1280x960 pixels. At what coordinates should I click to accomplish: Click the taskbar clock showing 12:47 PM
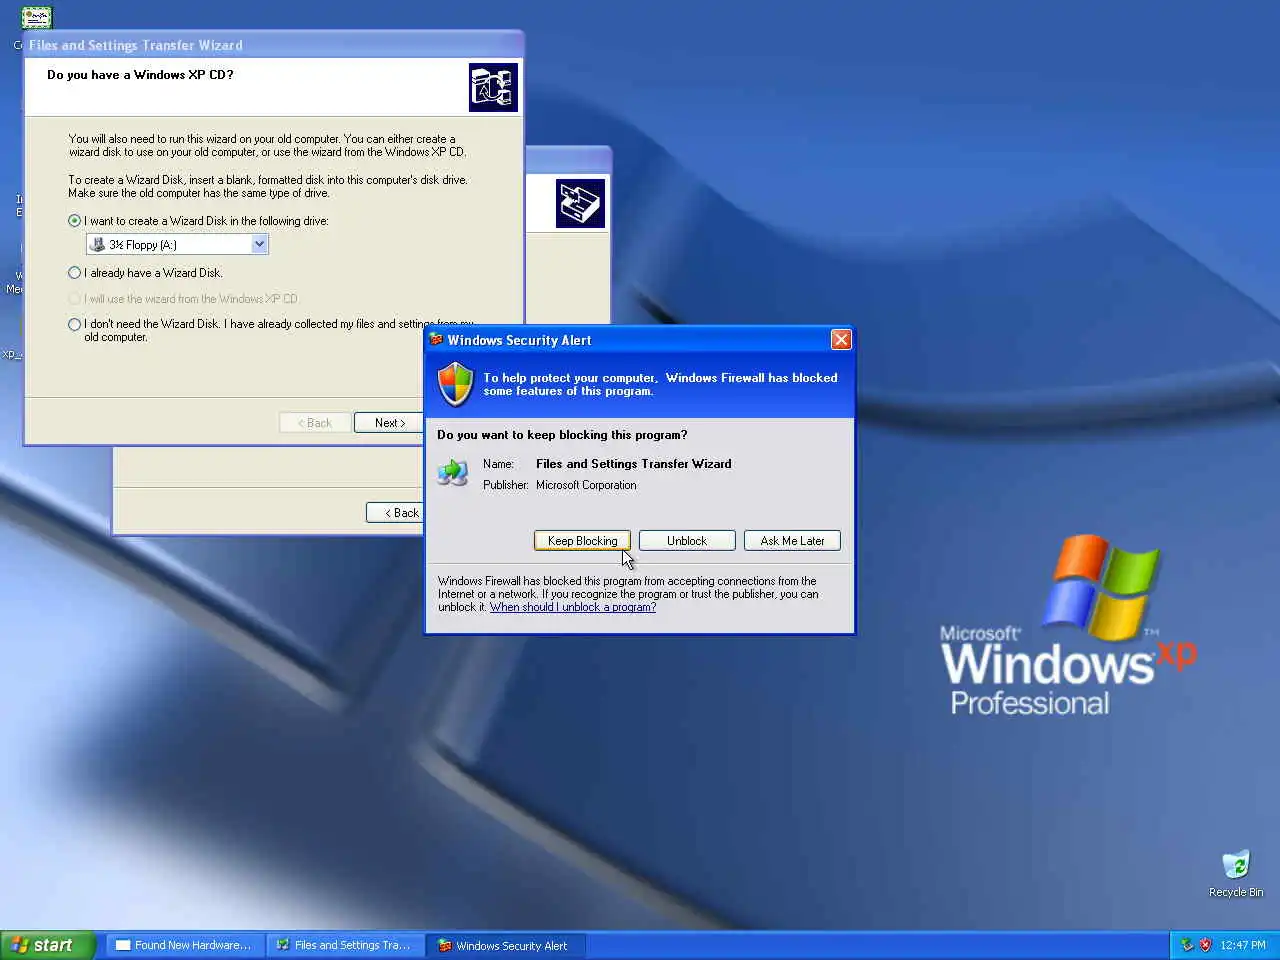[1243, 945]
